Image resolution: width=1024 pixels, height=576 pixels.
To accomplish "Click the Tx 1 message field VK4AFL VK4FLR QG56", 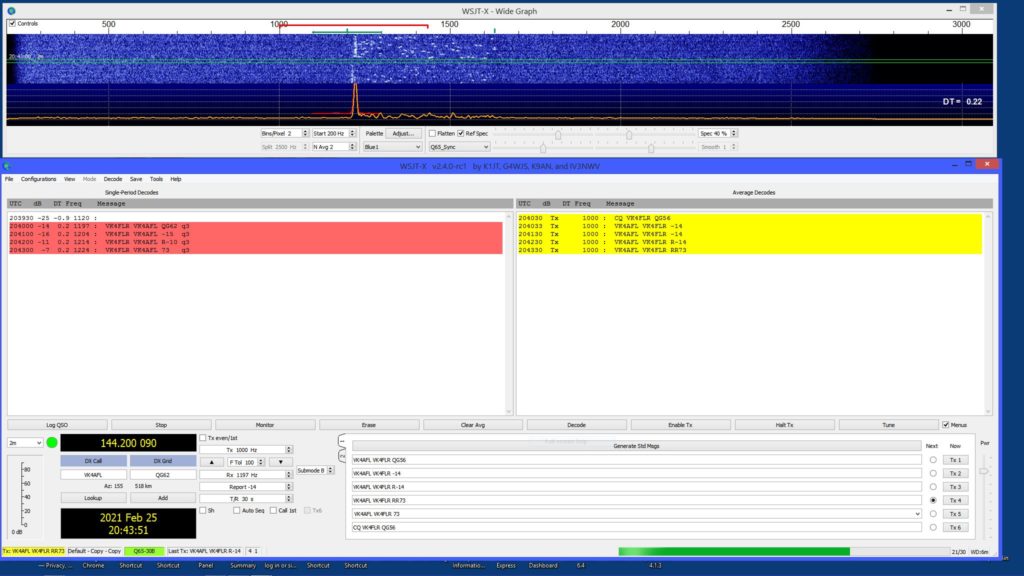I will pos(637,460).
